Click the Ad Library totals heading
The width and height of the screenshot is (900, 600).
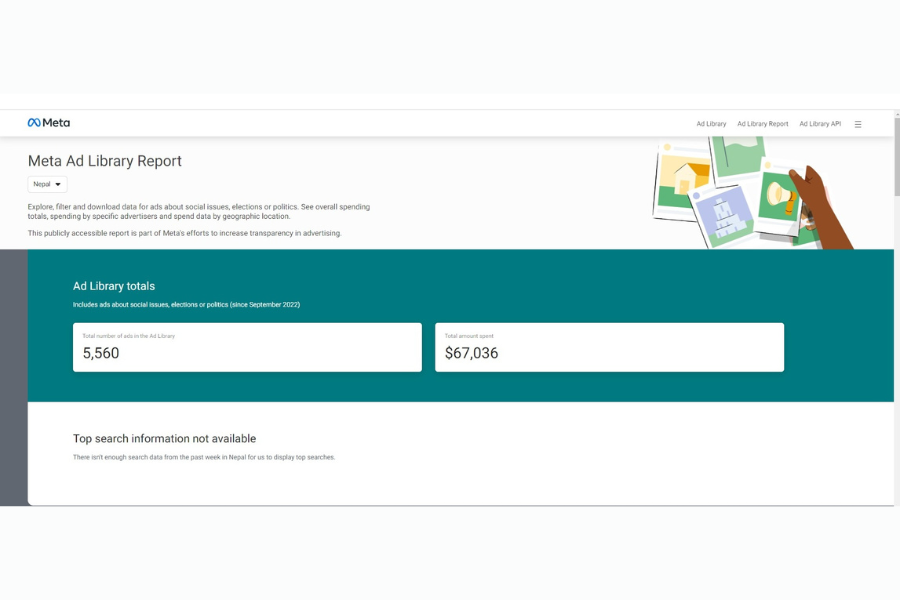(114, 286)
